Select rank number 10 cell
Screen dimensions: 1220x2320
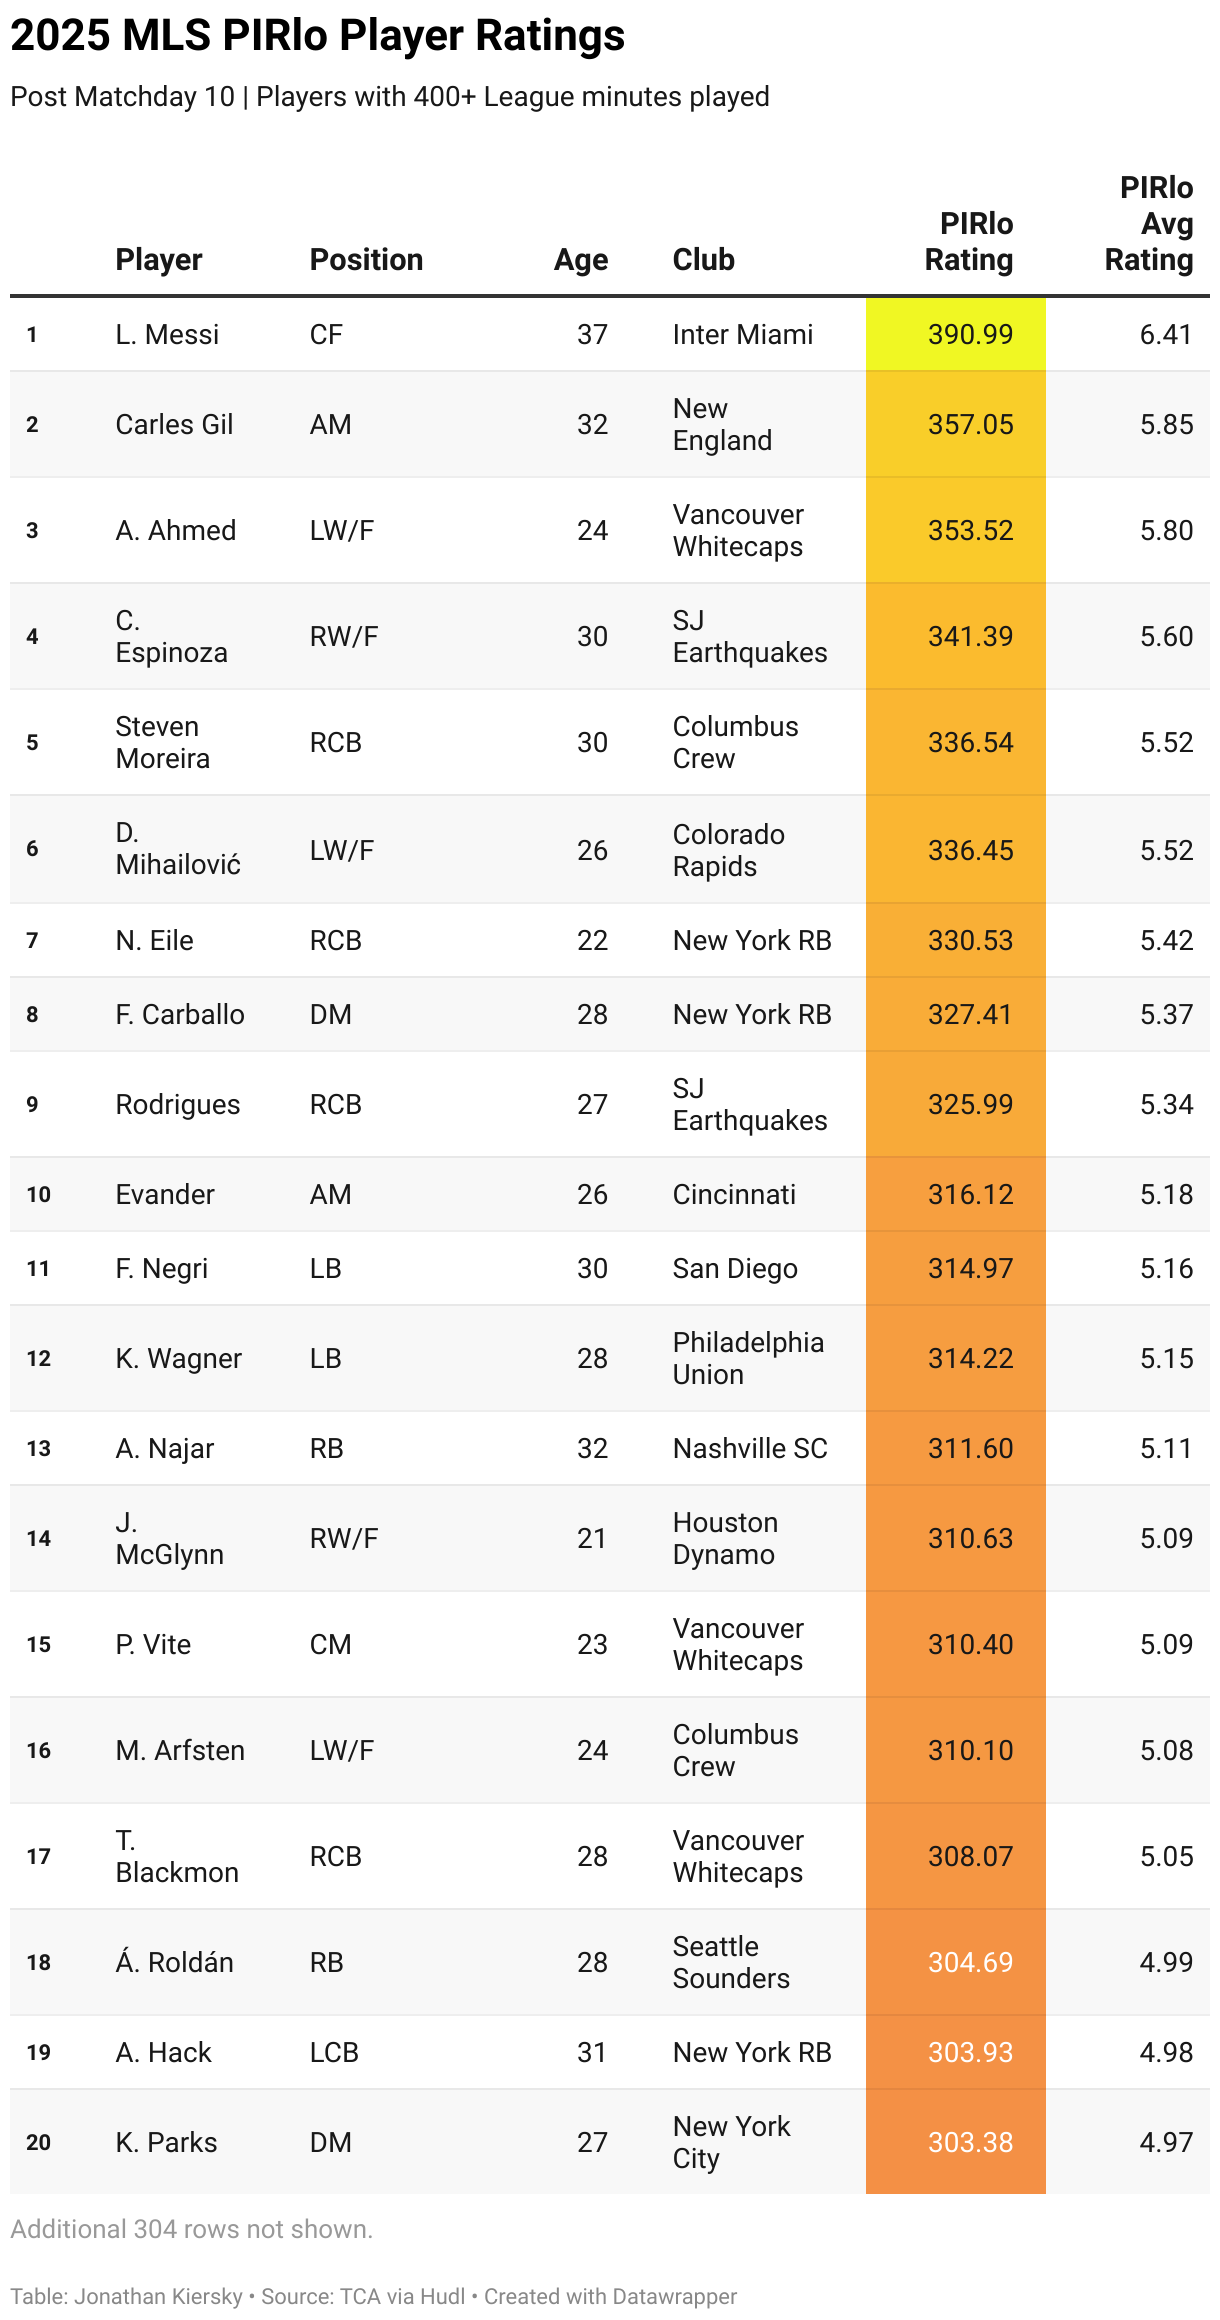click(x=38, y=1194)
